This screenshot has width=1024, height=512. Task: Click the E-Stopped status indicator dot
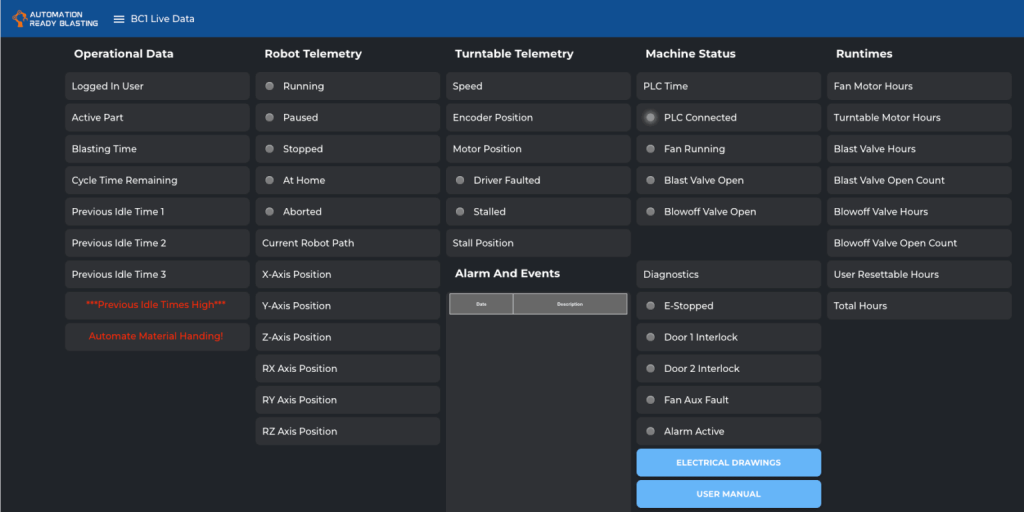point(651,306)
